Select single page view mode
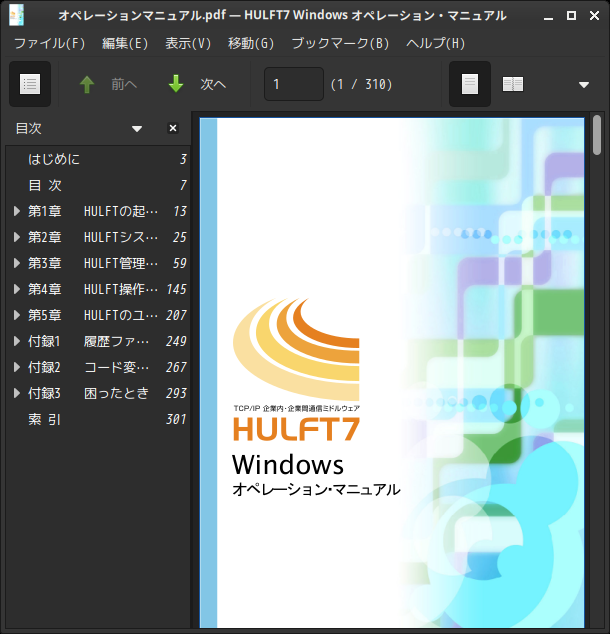610x634 pixels. pyautogui.click(x=470, y=84)
